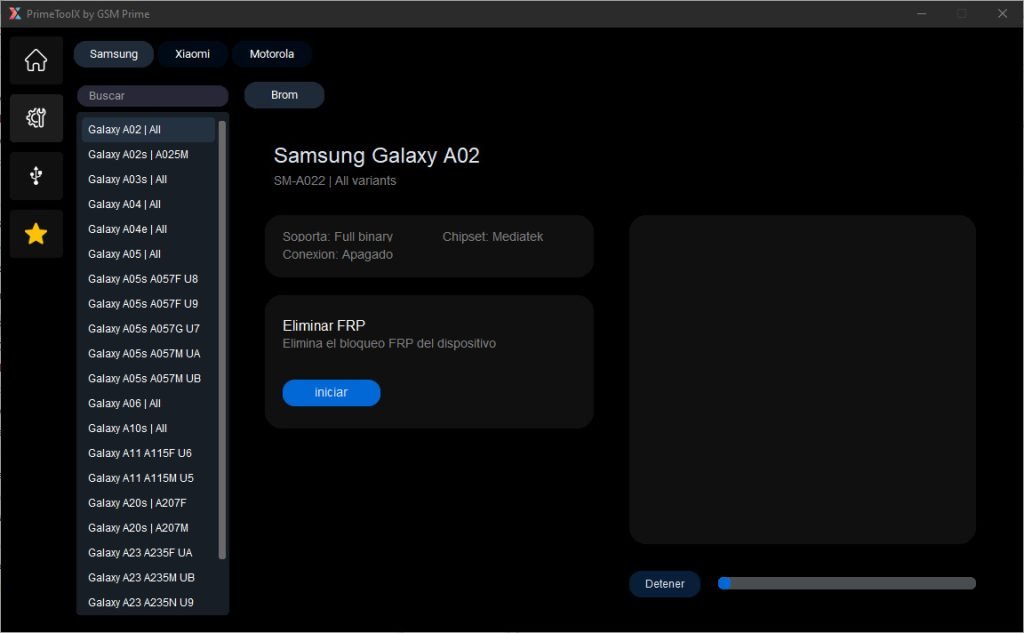
Task: Click the PrimeToolX logo in title bar
Action: click(x=14, y=14)
